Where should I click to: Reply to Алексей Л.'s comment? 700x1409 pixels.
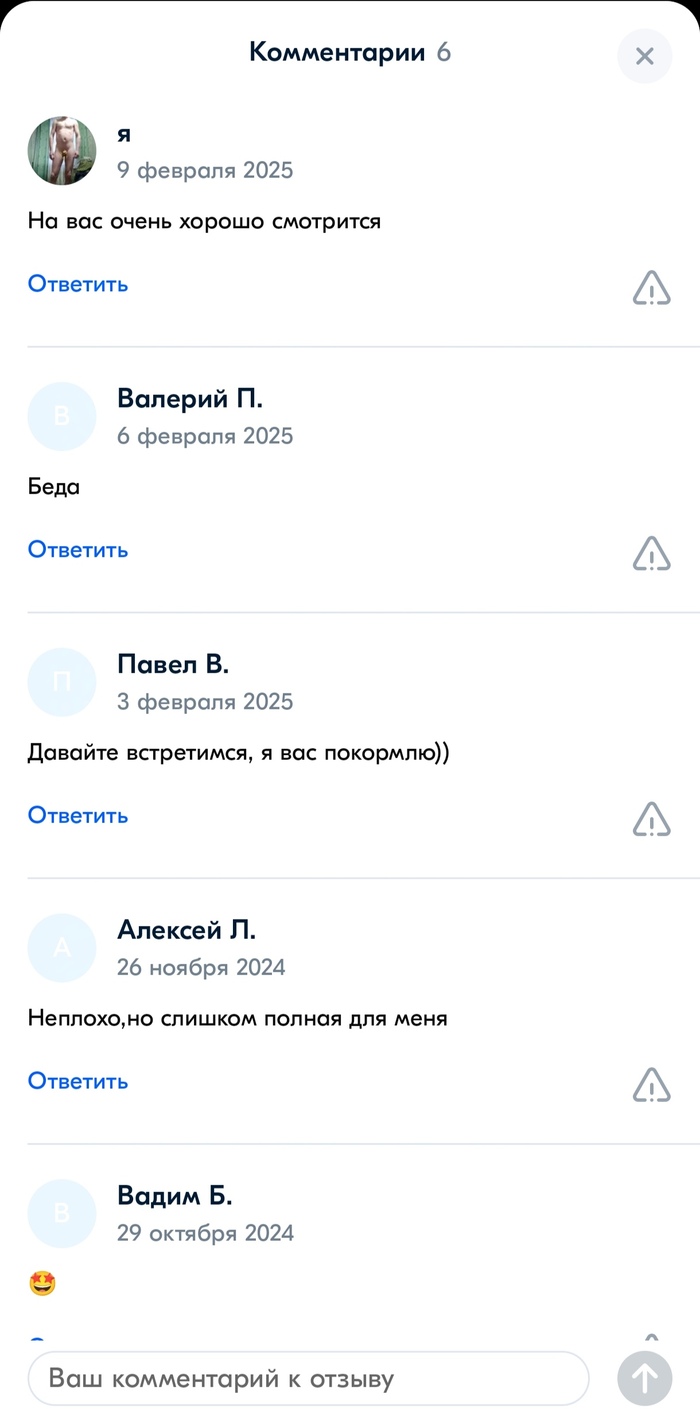[x=78, y=1081]
